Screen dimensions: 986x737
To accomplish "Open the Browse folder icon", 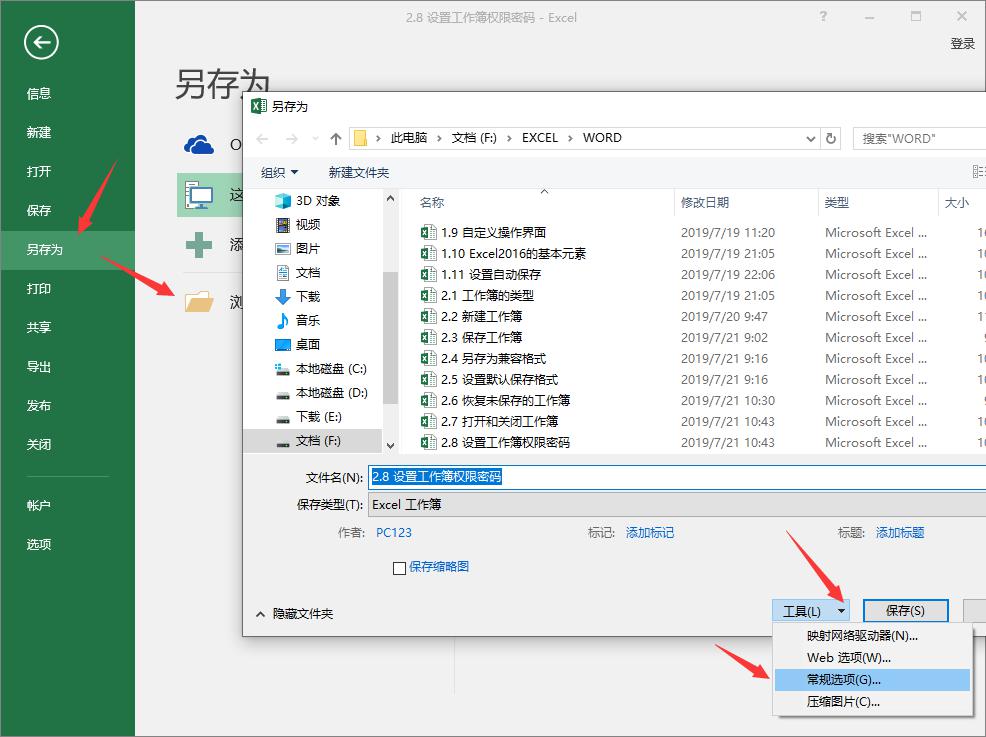I will coord(199,301).
